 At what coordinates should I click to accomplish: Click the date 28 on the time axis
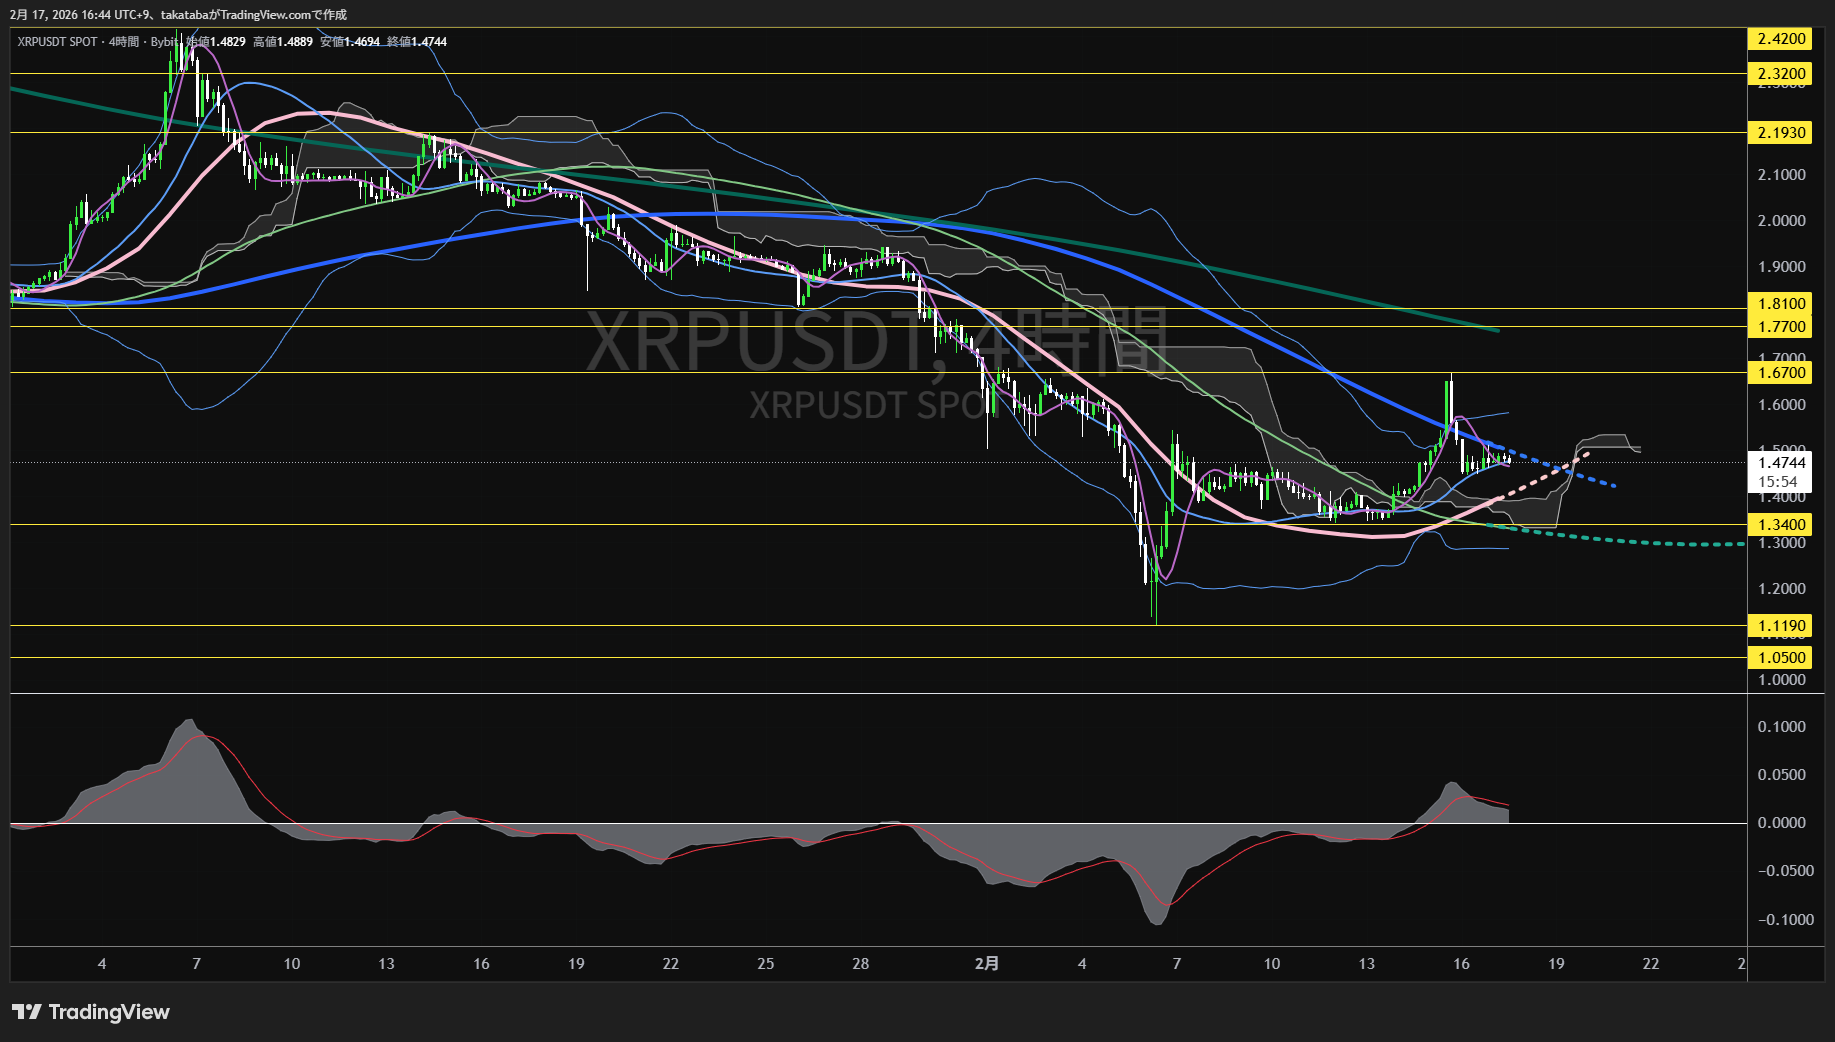pyautogui.click(x=860, y=964)
